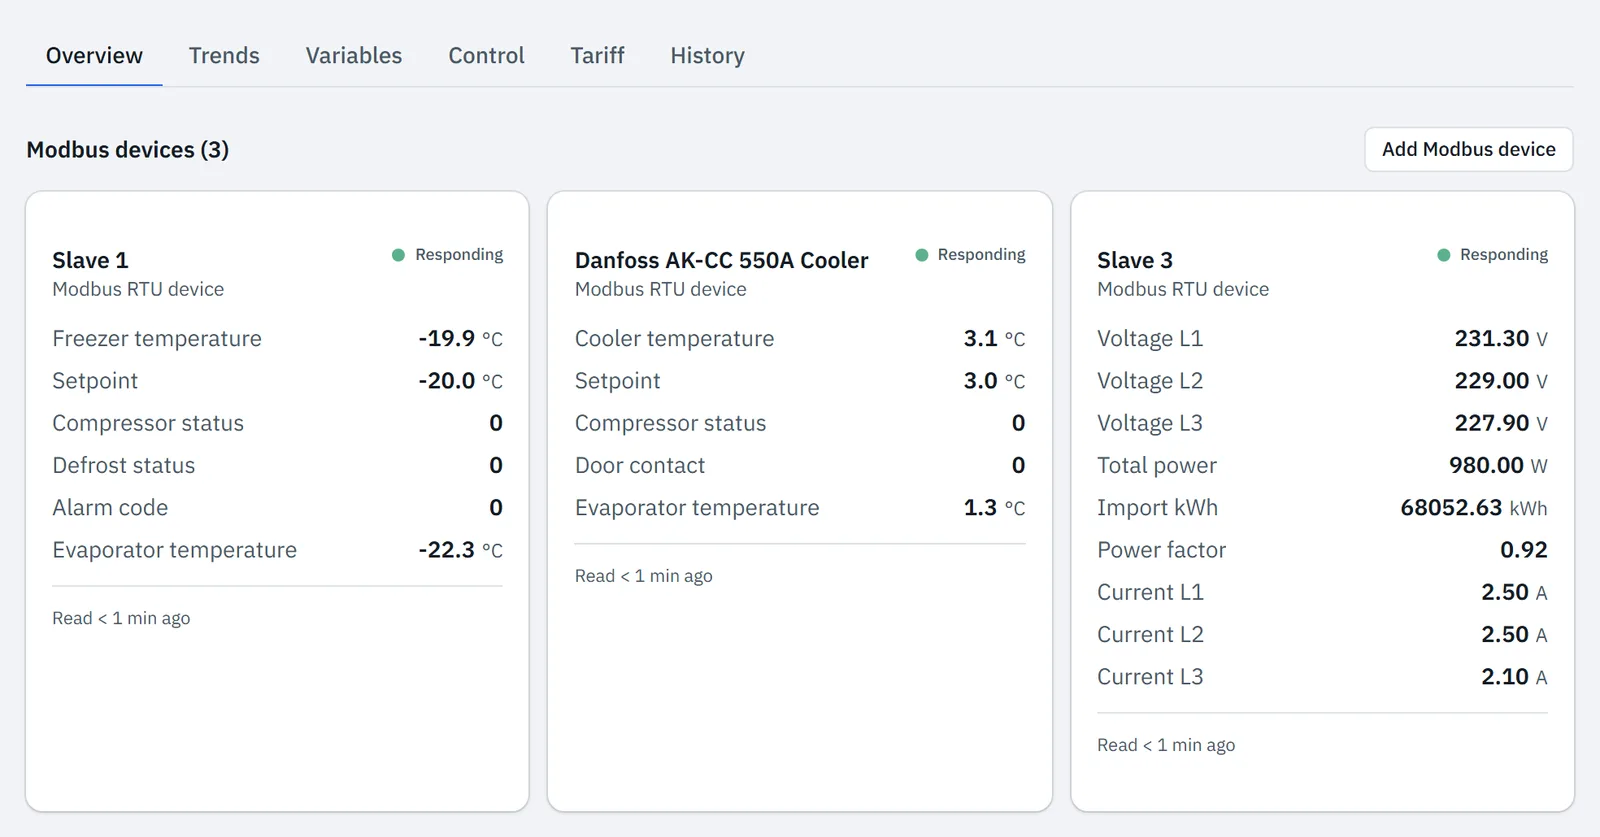Switch to the Overview tab
This screenshot has height=837, width=1600.
click(x=94, y=56)
